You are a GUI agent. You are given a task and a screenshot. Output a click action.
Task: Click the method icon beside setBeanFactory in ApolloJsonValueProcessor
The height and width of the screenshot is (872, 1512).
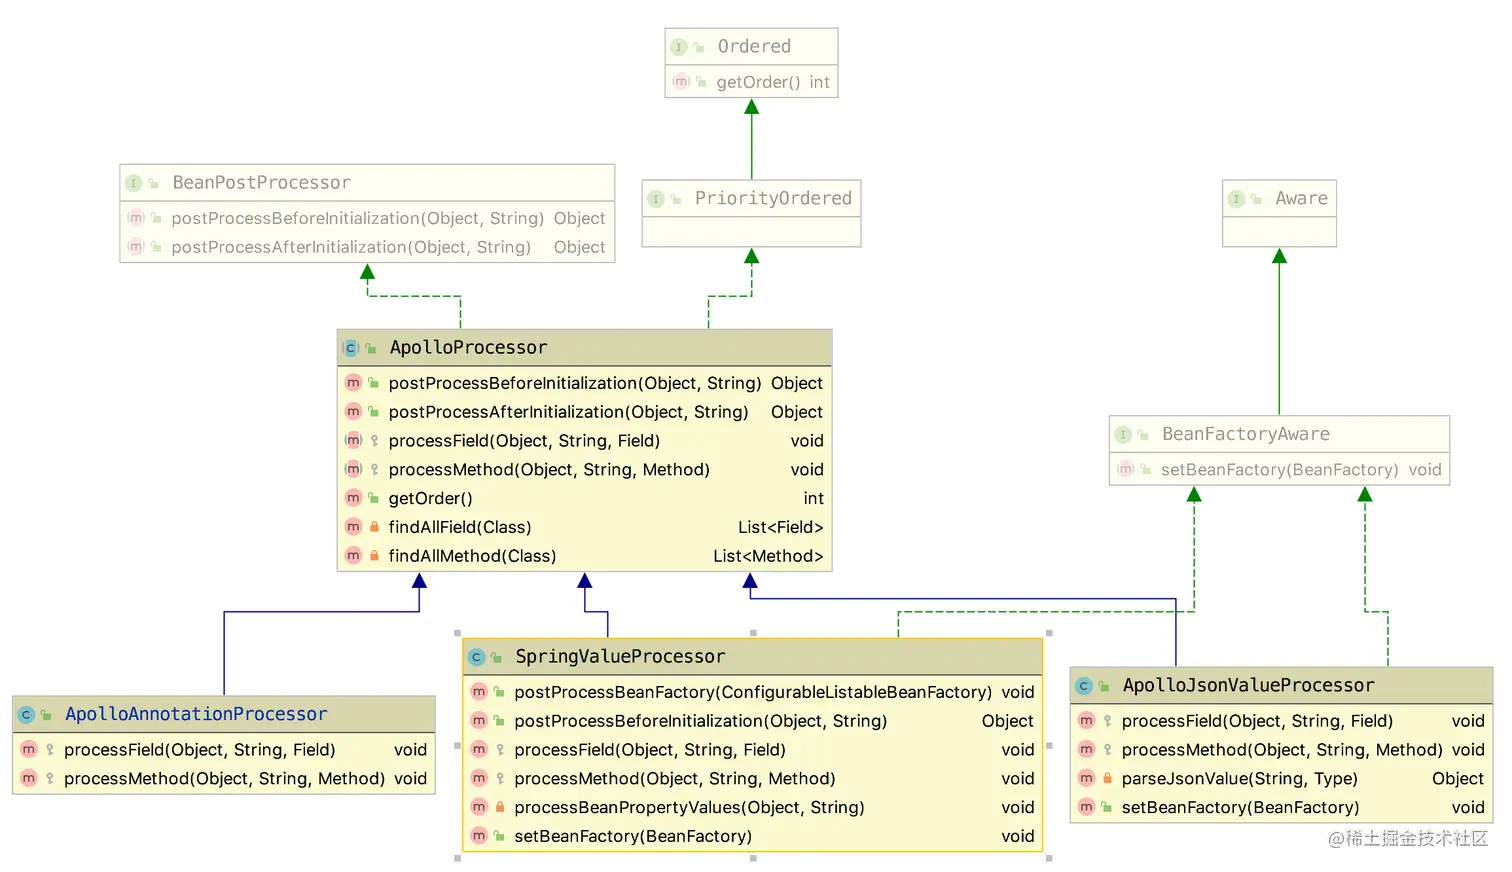(x=1086, y=807)
